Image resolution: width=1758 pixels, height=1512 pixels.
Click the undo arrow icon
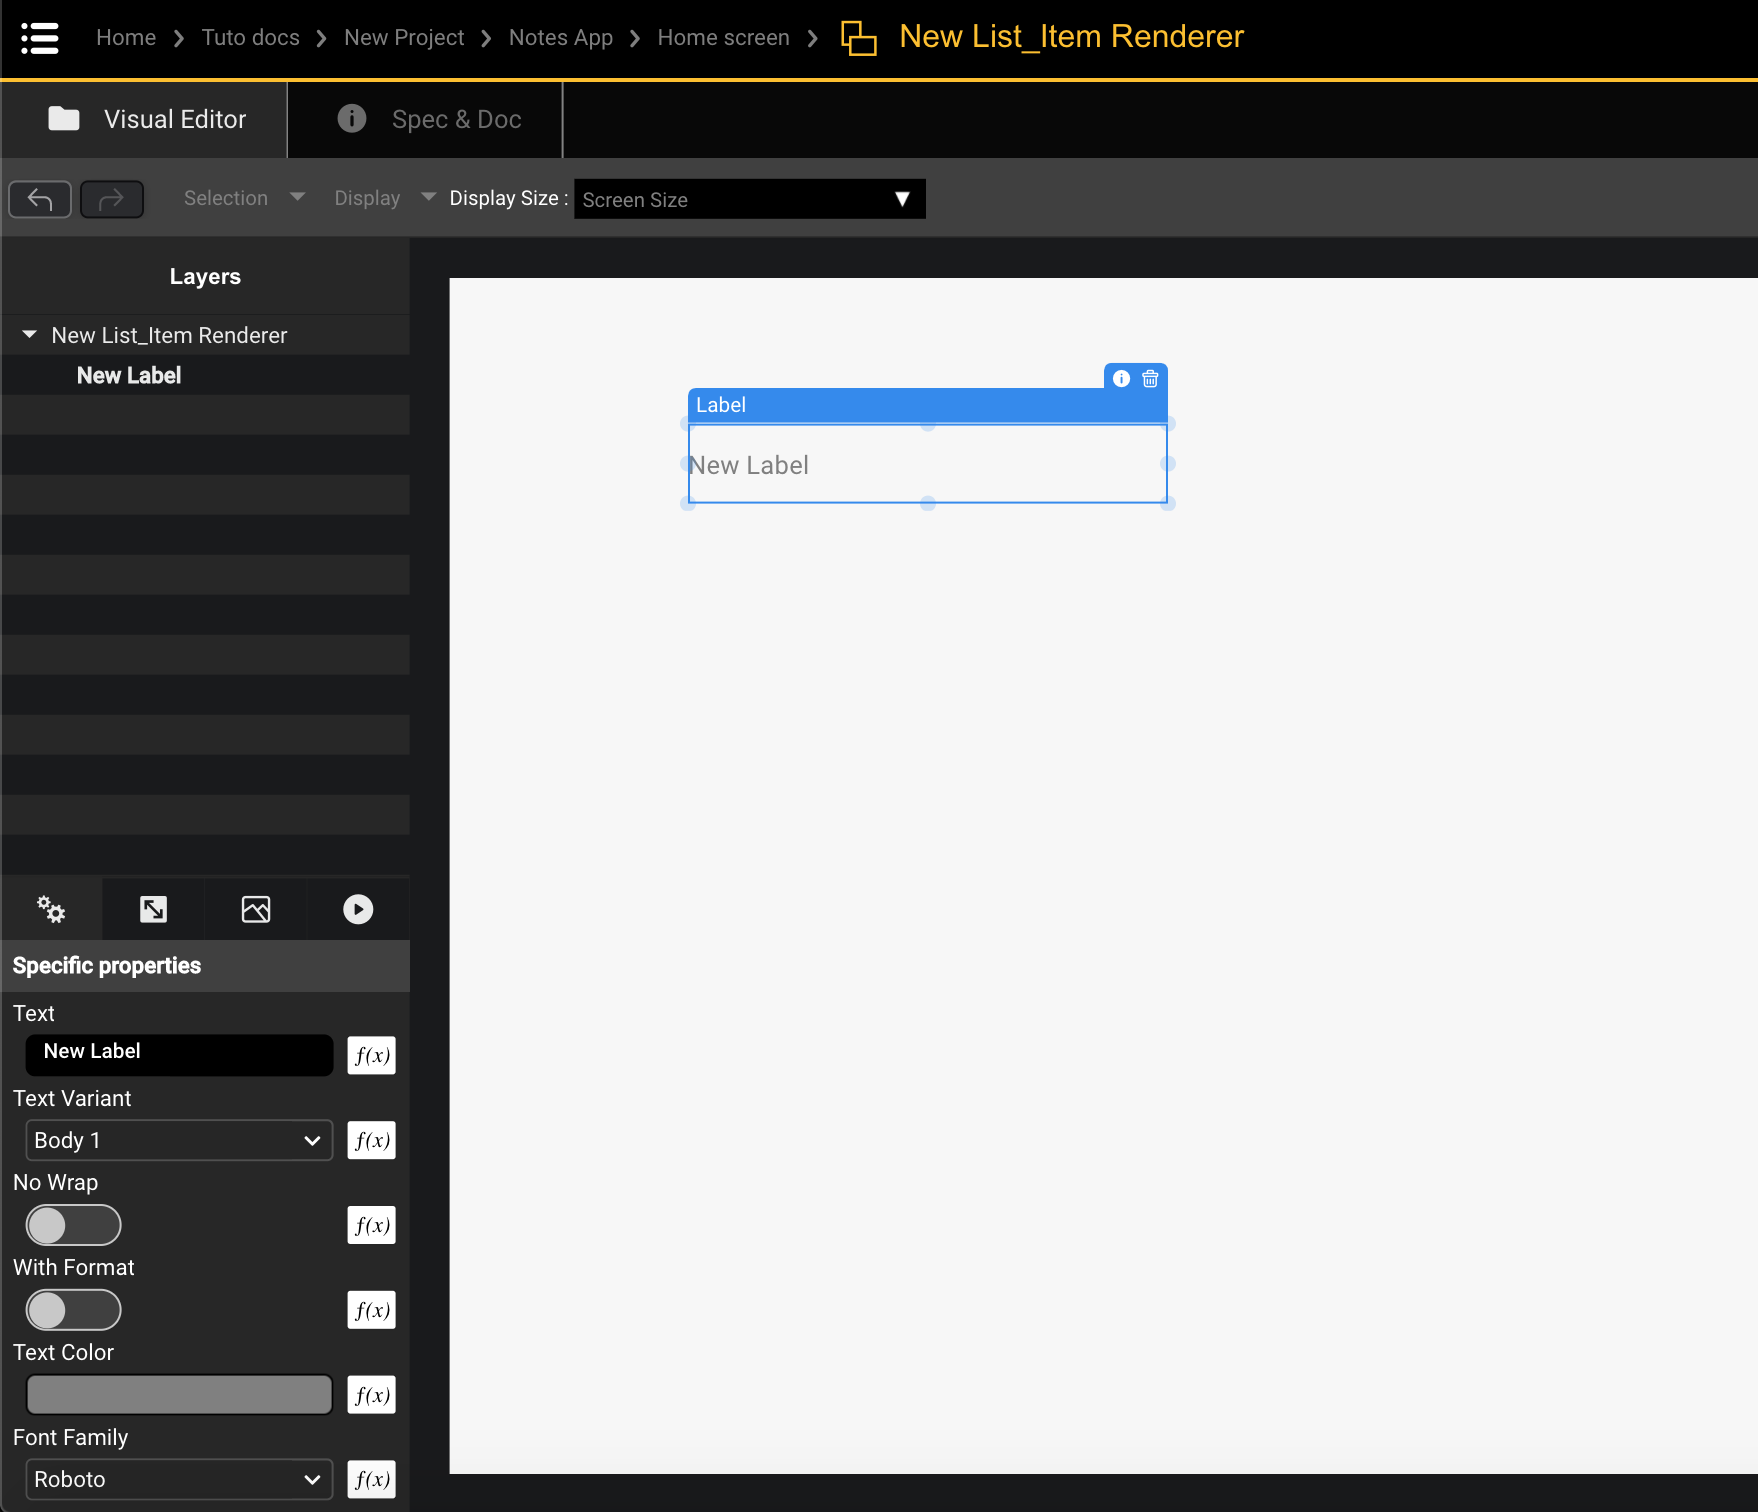click(x=39, y=199)
